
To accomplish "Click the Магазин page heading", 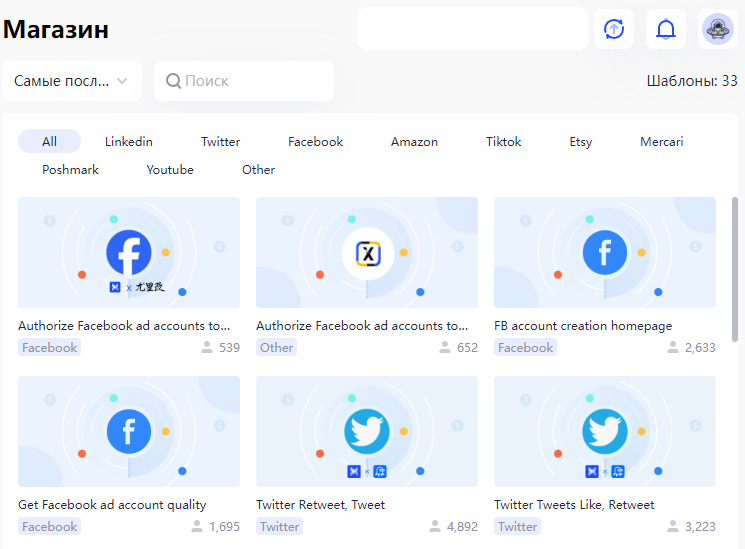I will [x=56, y=29].
